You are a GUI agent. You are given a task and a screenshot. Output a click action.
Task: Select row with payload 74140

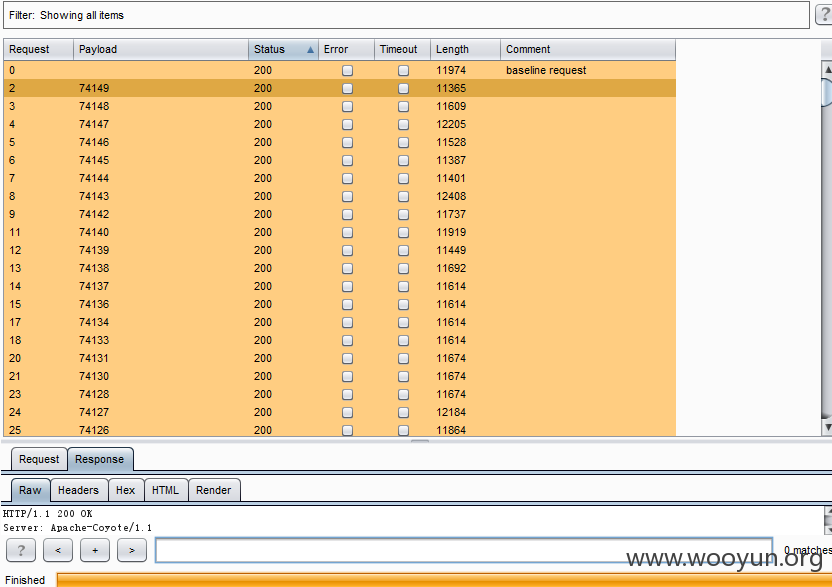click(x=340, y=232)
